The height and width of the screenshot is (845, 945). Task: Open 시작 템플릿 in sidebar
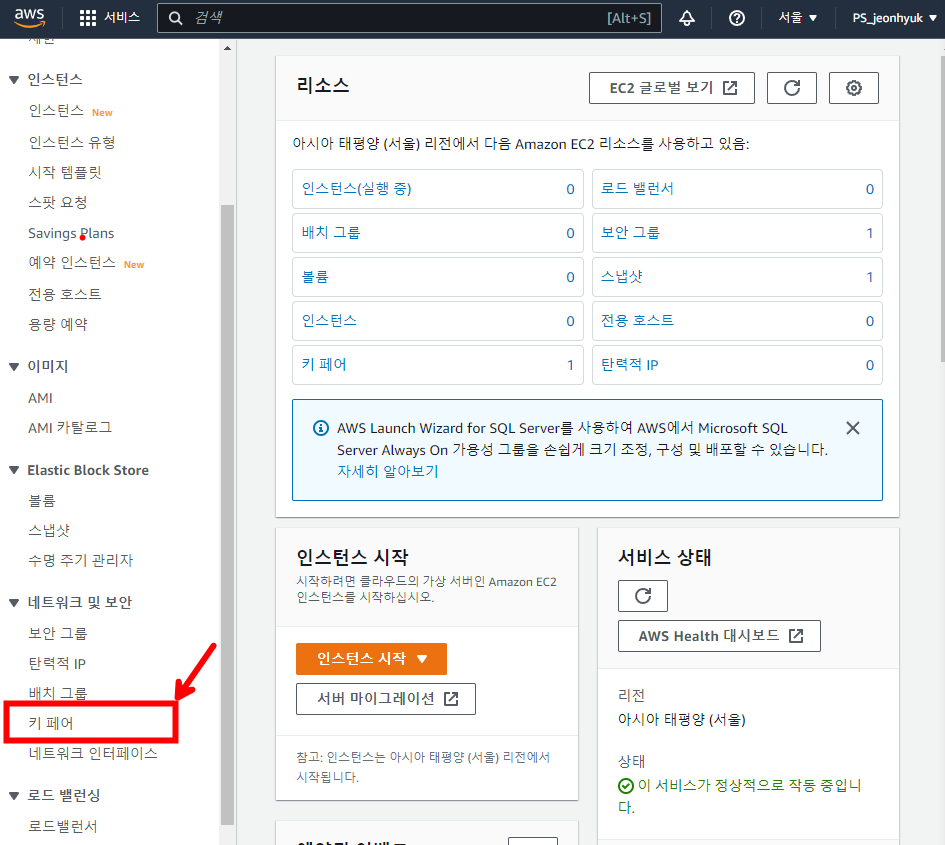pyautogui.click(x=64, y=172)
